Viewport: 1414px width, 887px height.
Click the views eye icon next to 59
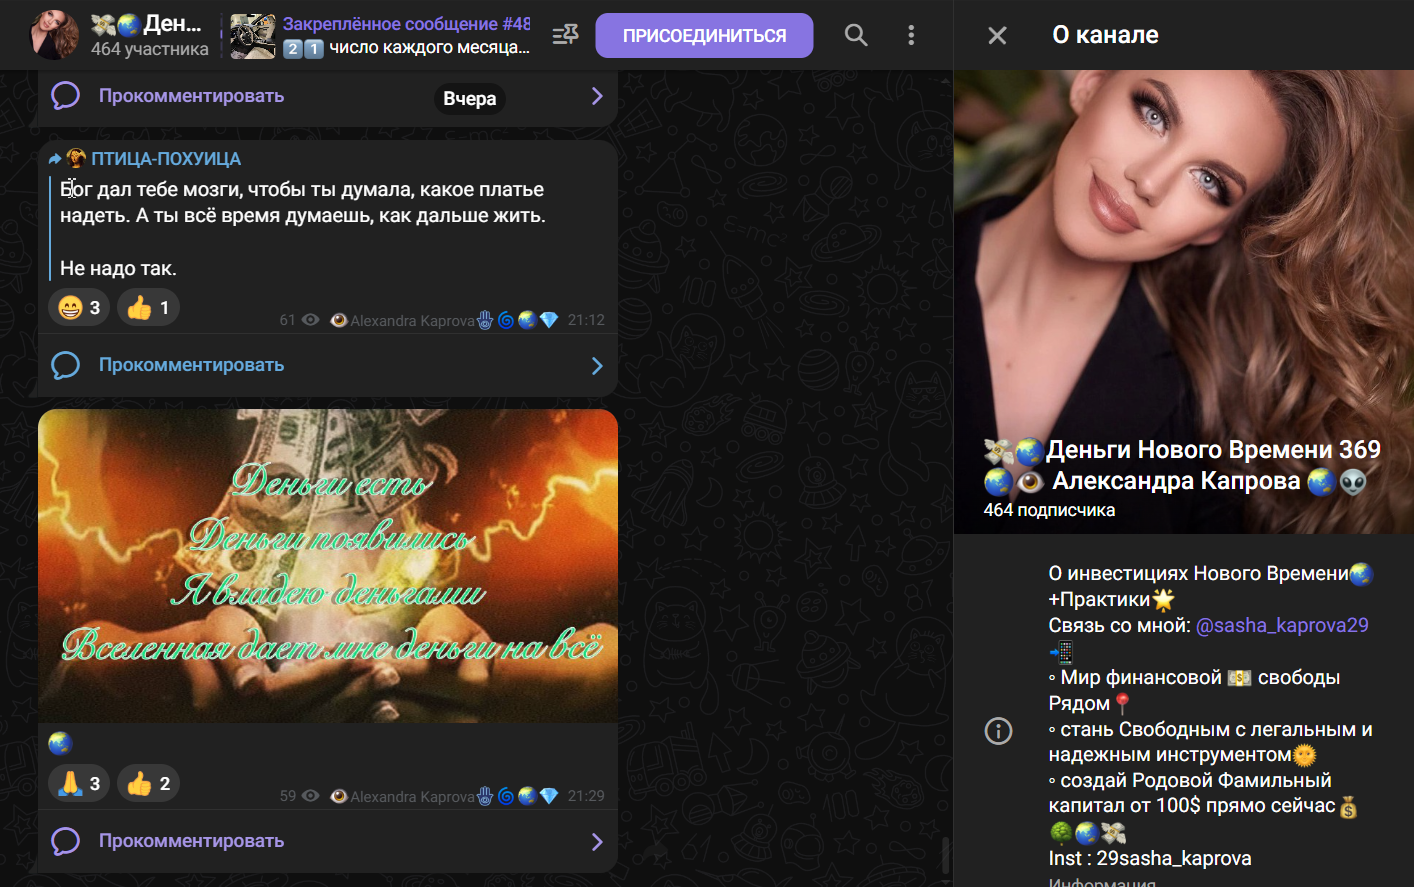click(x=311, y=796)
